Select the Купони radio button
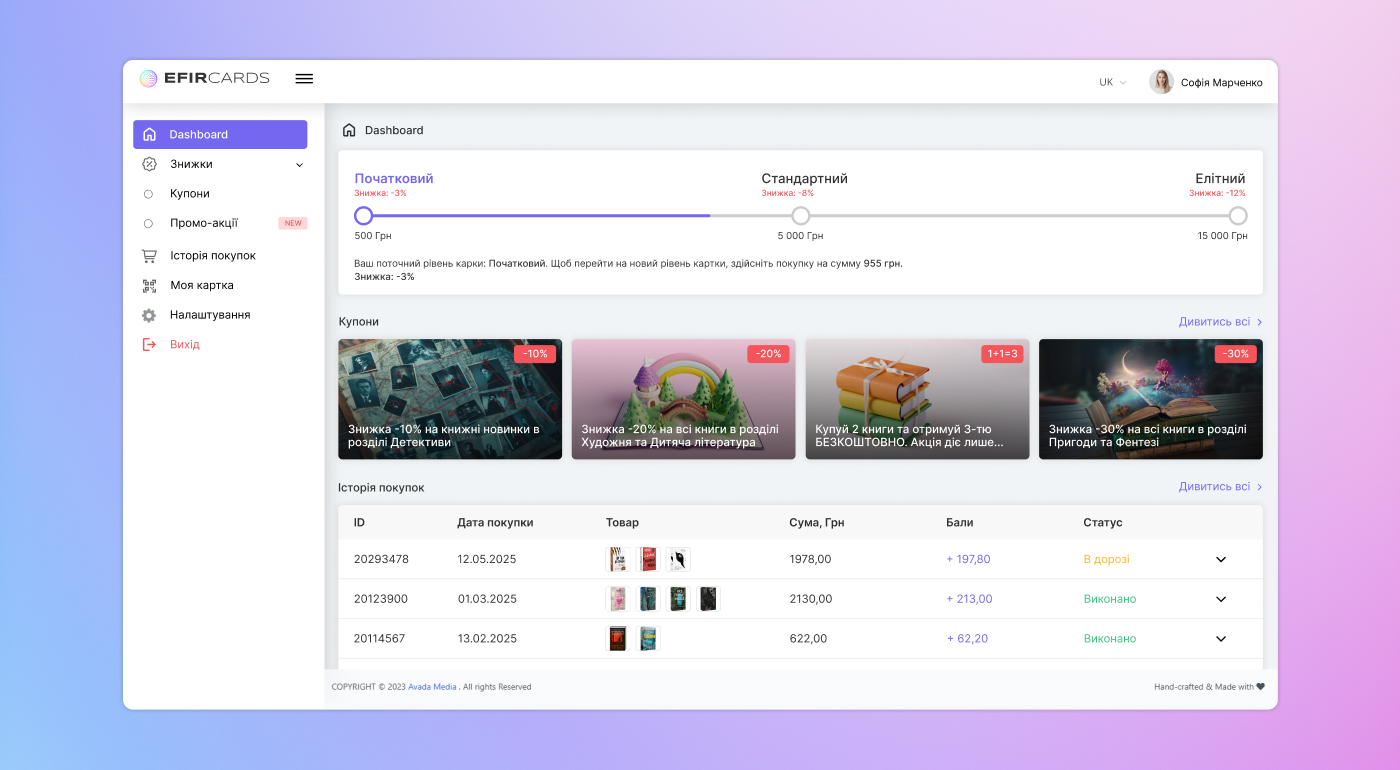 tap(147, 193)
